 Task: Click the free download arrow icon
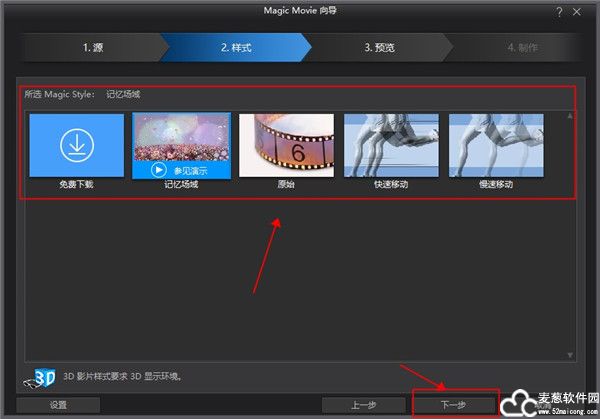(x=76, y=145)
